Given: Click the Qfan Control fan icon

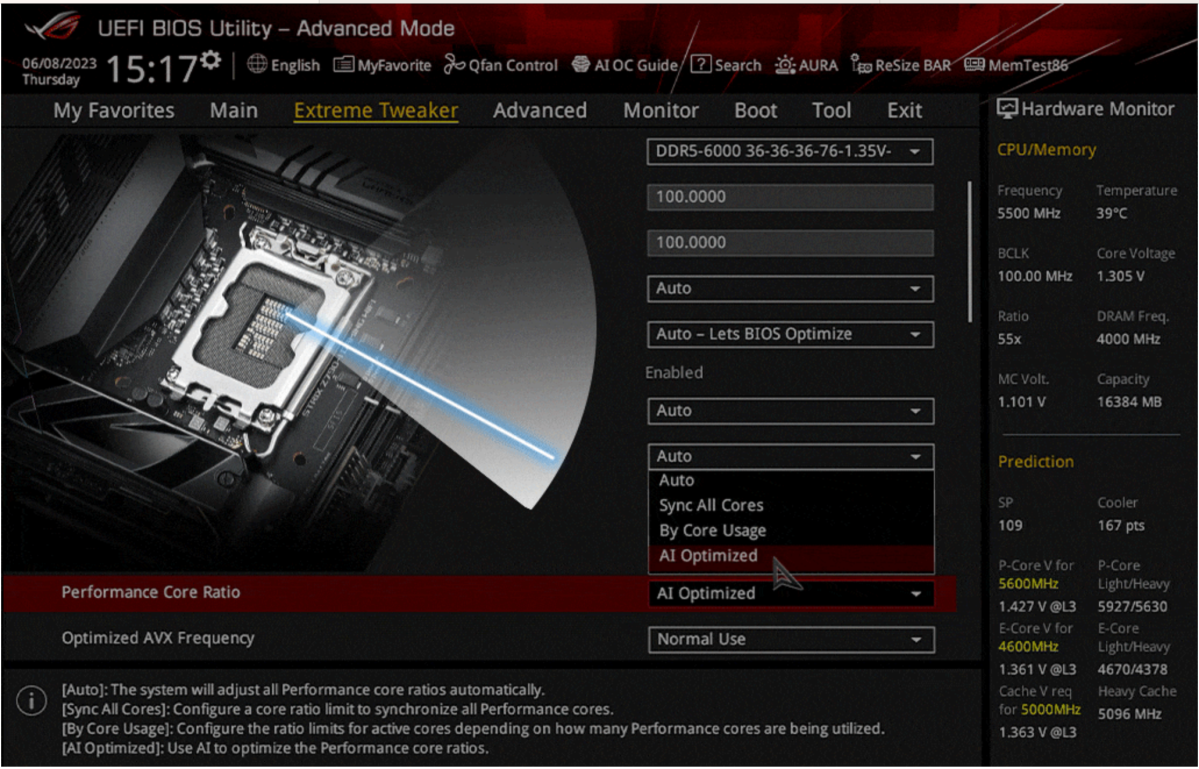Looking at the screenshot, I should [454, 66].
